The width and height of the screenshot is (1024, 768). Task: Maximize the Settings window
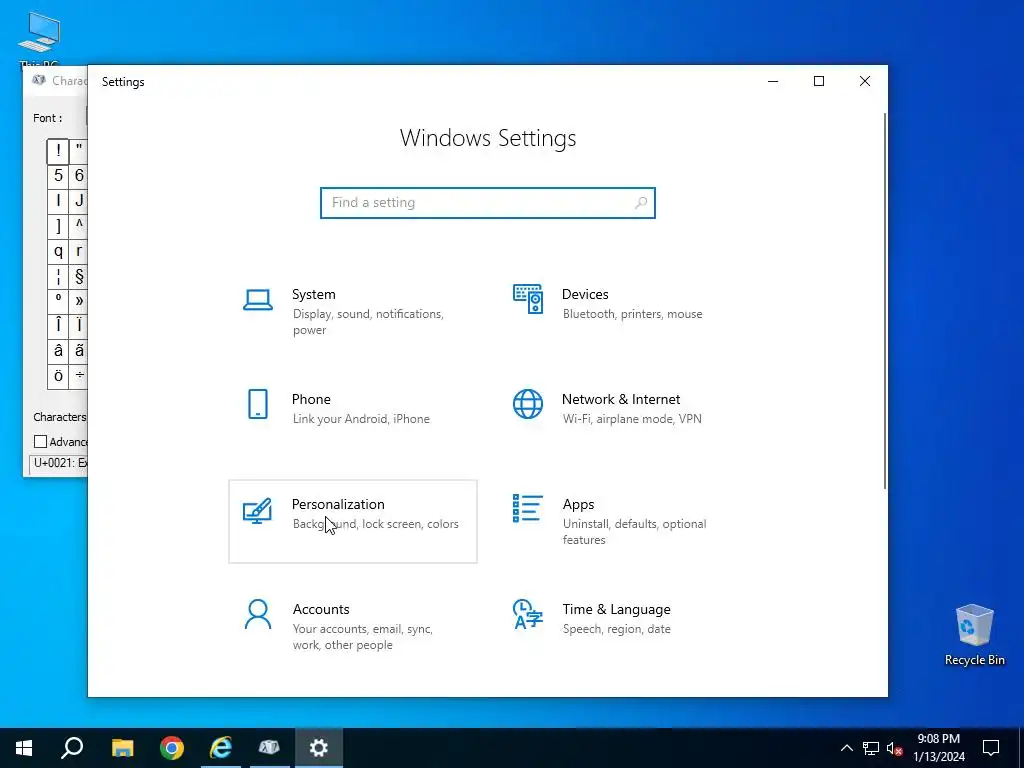[819, 82]
